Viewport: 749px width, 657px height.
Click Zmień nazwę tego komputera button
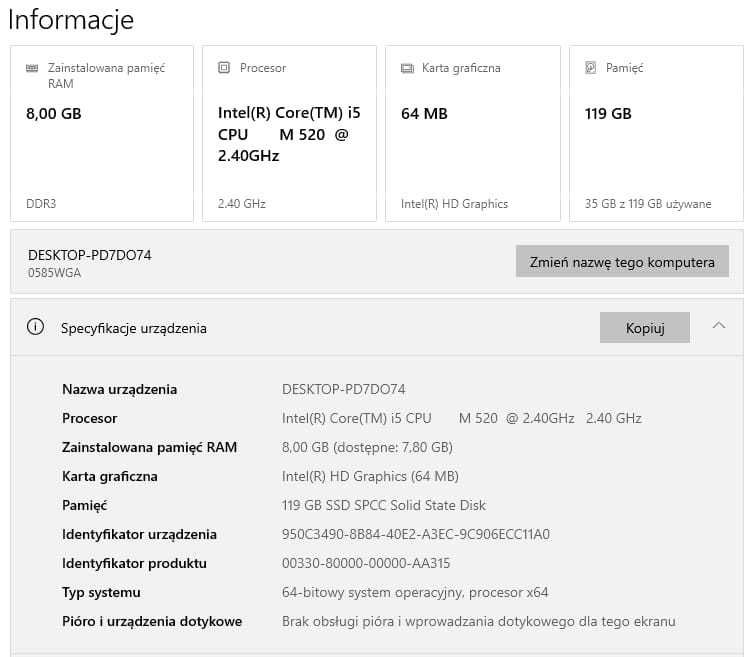pyautogui.click(x=622, y=261)
